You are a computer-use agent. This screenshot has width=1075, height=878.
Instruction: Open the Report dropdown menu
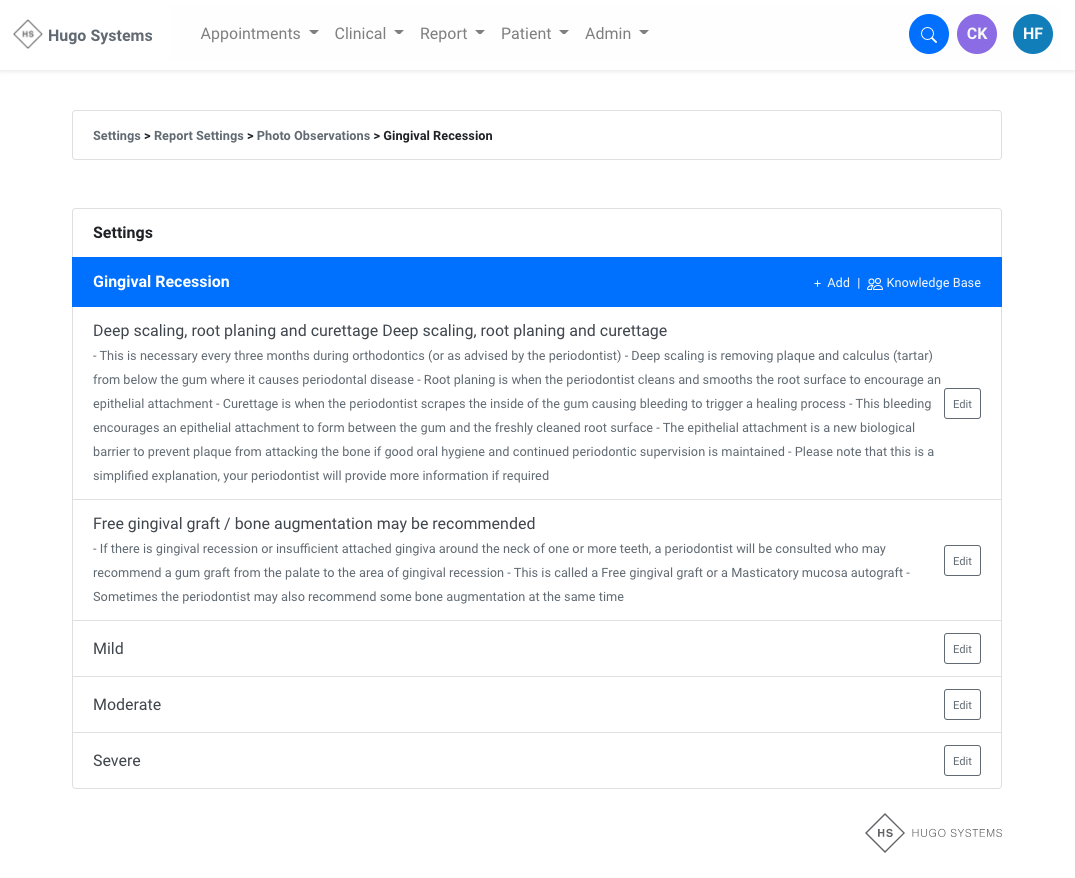tap(452, 34)
